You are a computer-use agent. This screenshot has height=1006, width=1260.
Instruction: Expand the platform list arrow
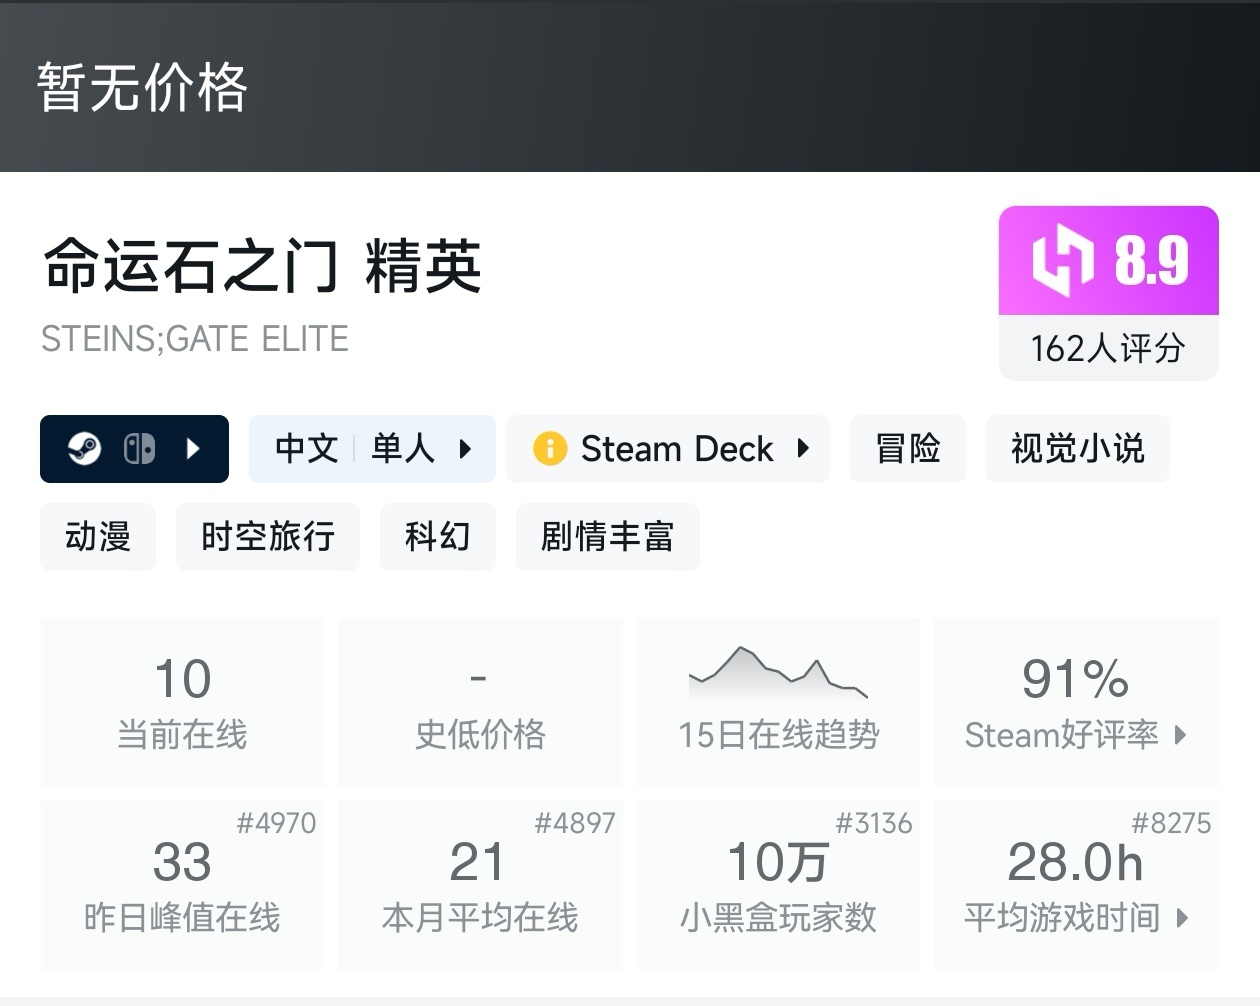click(x=194, y=449)
